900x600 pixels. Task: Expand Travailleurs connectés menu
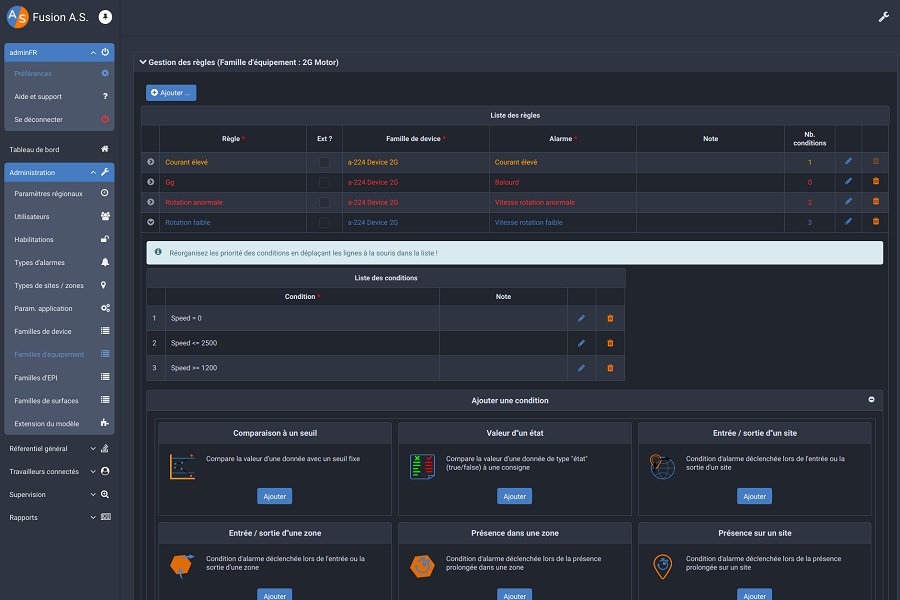click(93, 471)
